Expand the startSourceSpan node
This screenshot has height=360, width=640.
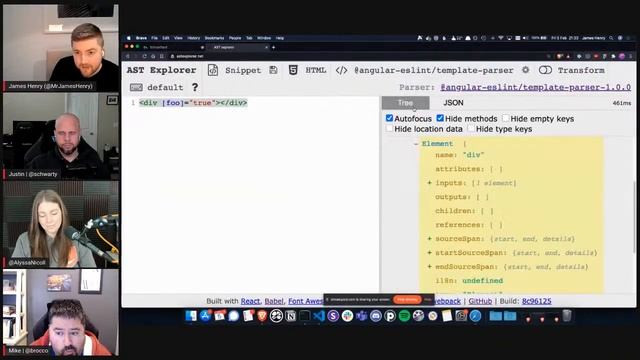[429, 253]
